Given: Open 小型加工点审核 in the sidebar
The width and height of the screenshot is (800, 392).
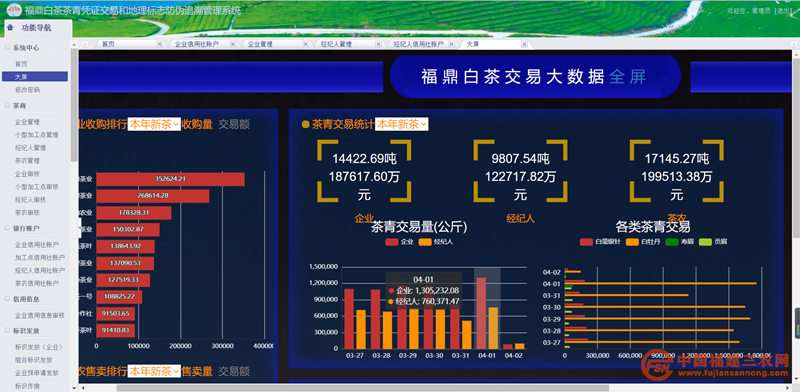Looking at the screenshot, I should pos(37,186).
